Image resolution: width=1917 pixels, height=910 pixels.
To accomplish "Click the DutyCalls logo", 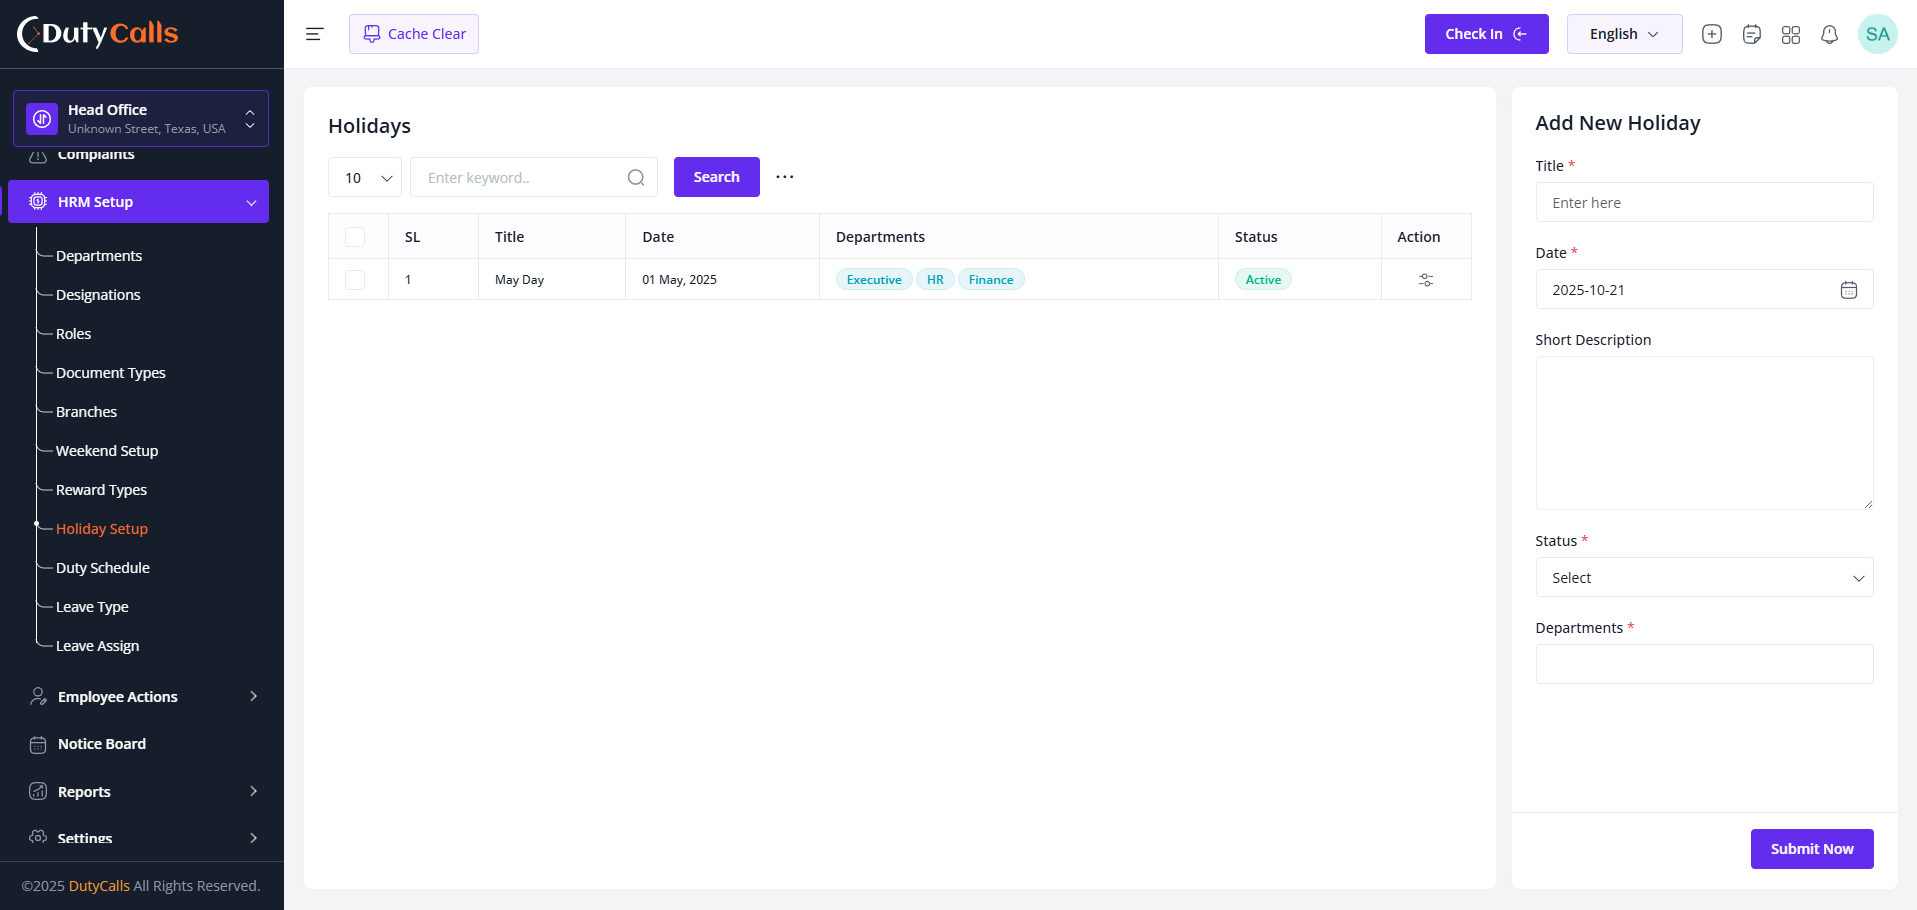I will coord(97,33).
